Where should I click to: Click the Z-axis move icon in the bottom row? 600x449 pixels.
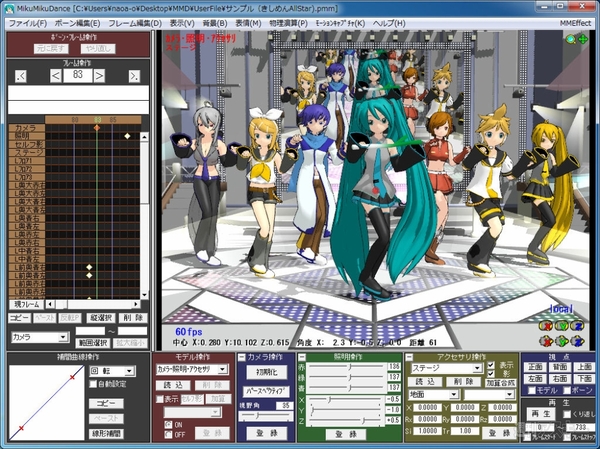tap(577, 341)
